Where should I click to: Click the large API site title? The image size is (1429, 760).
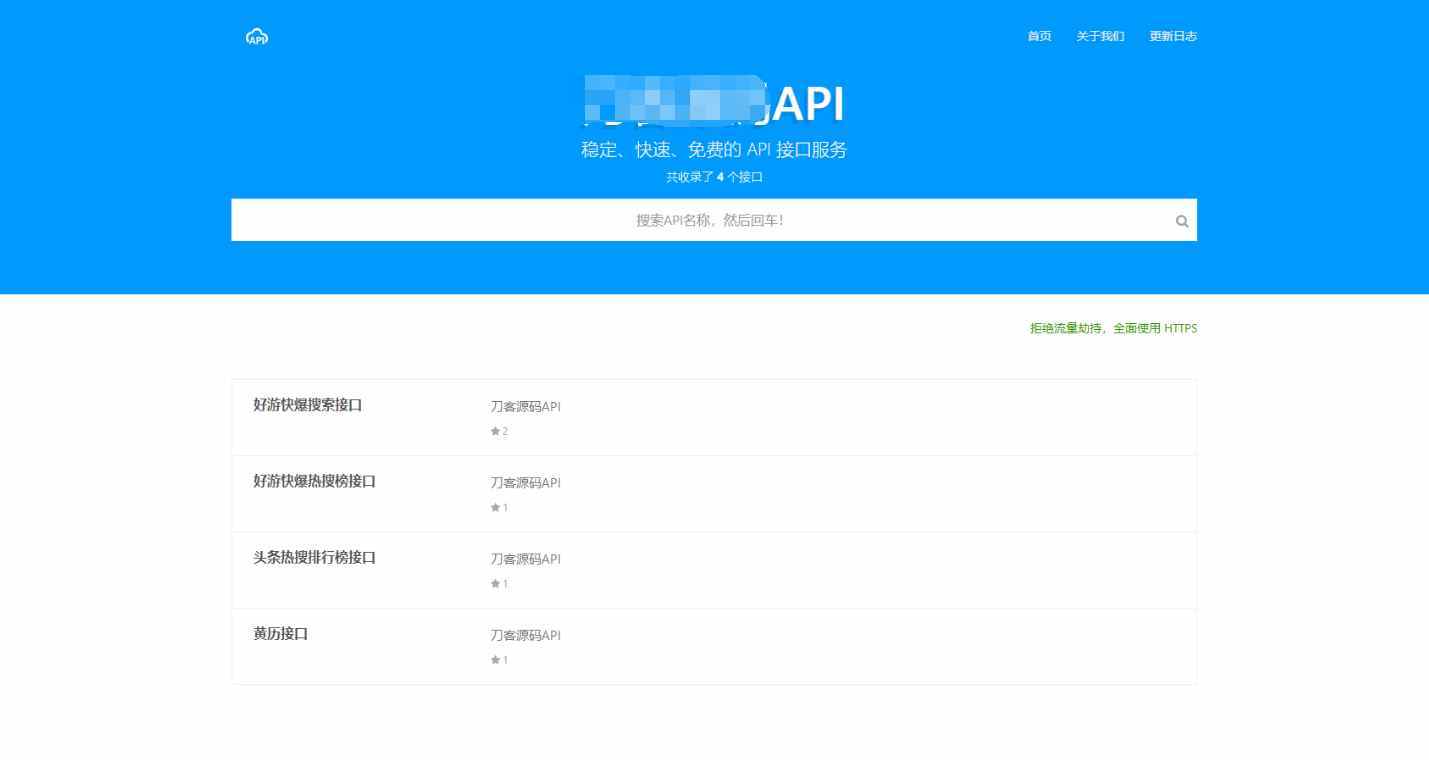(714, 104)
